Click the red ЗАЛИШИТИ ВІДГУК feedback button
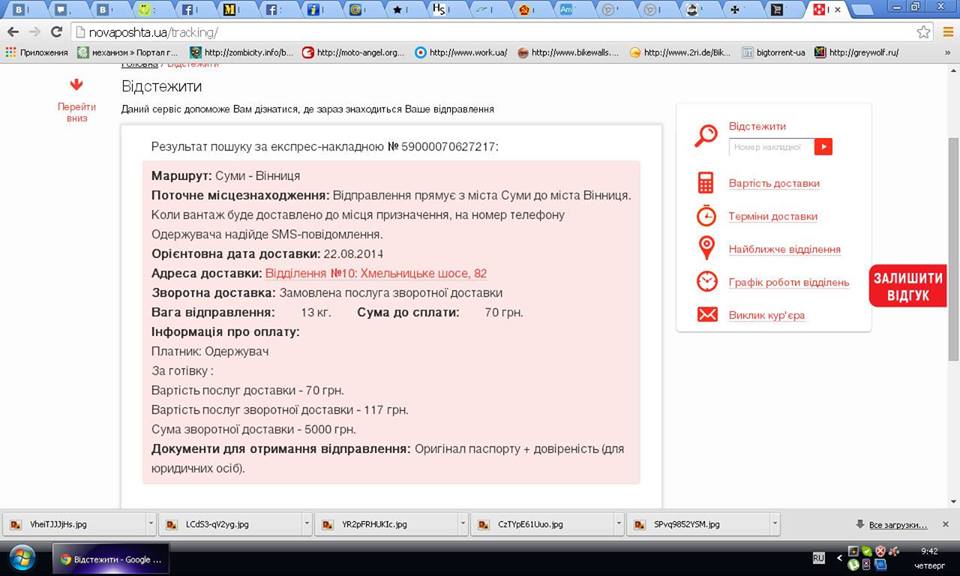 [908, 286]
